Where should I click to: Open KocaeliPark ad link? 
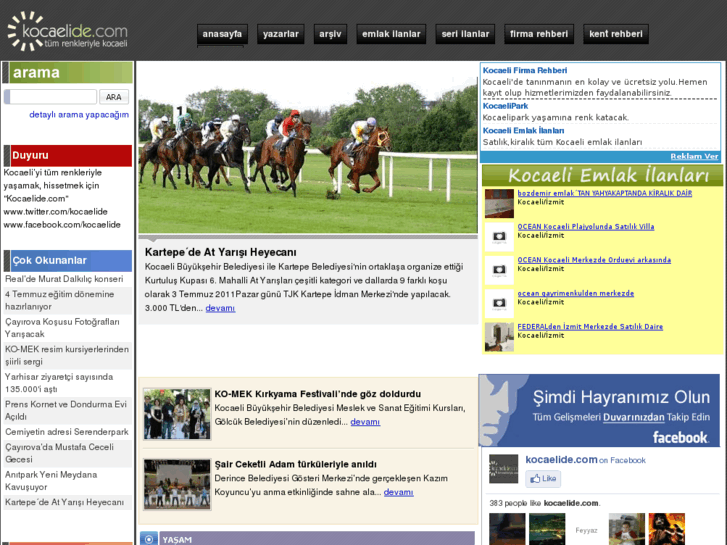click(x=505, y=106)
